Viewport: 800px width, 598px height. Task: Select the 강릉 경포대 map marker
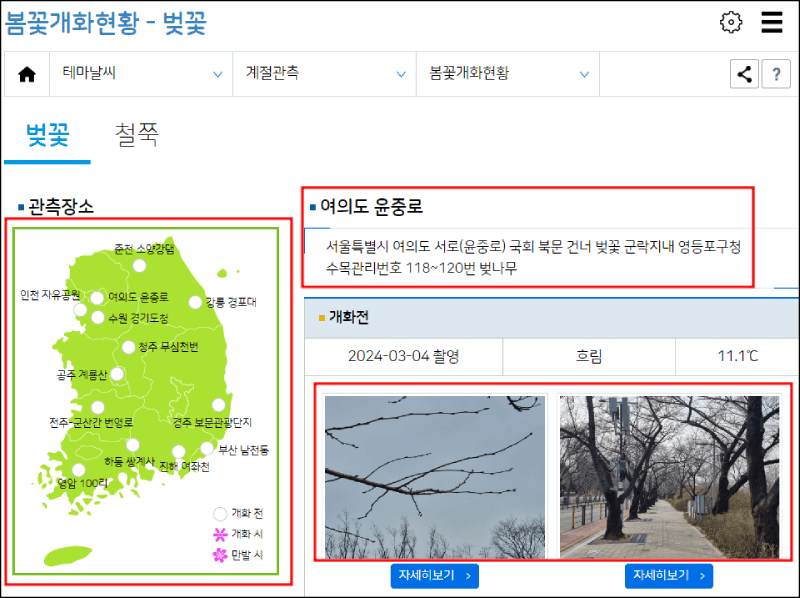[195, 303]
